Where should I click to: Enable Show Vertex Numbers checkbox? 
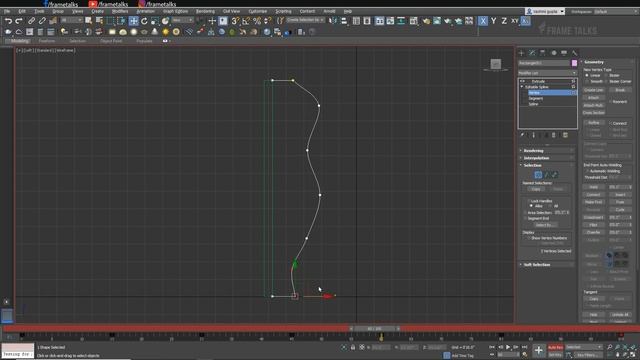click(x=529, y=238)
